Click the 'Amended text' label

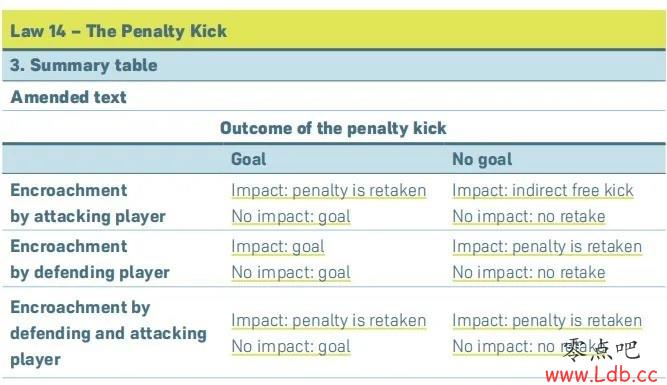point(68,97)
